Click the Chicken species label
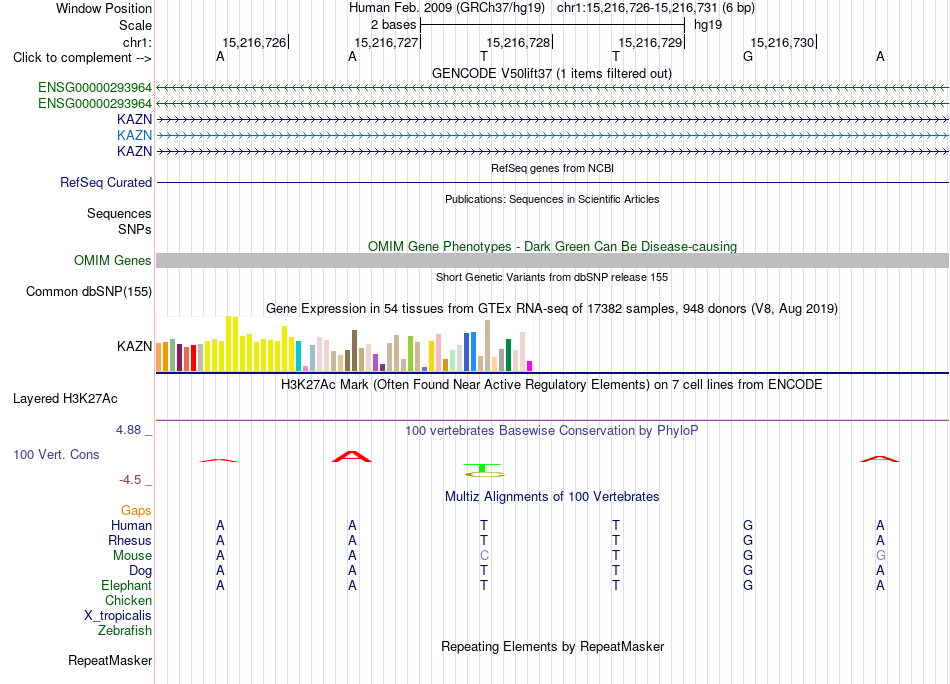950x684 pixels. 128,600
